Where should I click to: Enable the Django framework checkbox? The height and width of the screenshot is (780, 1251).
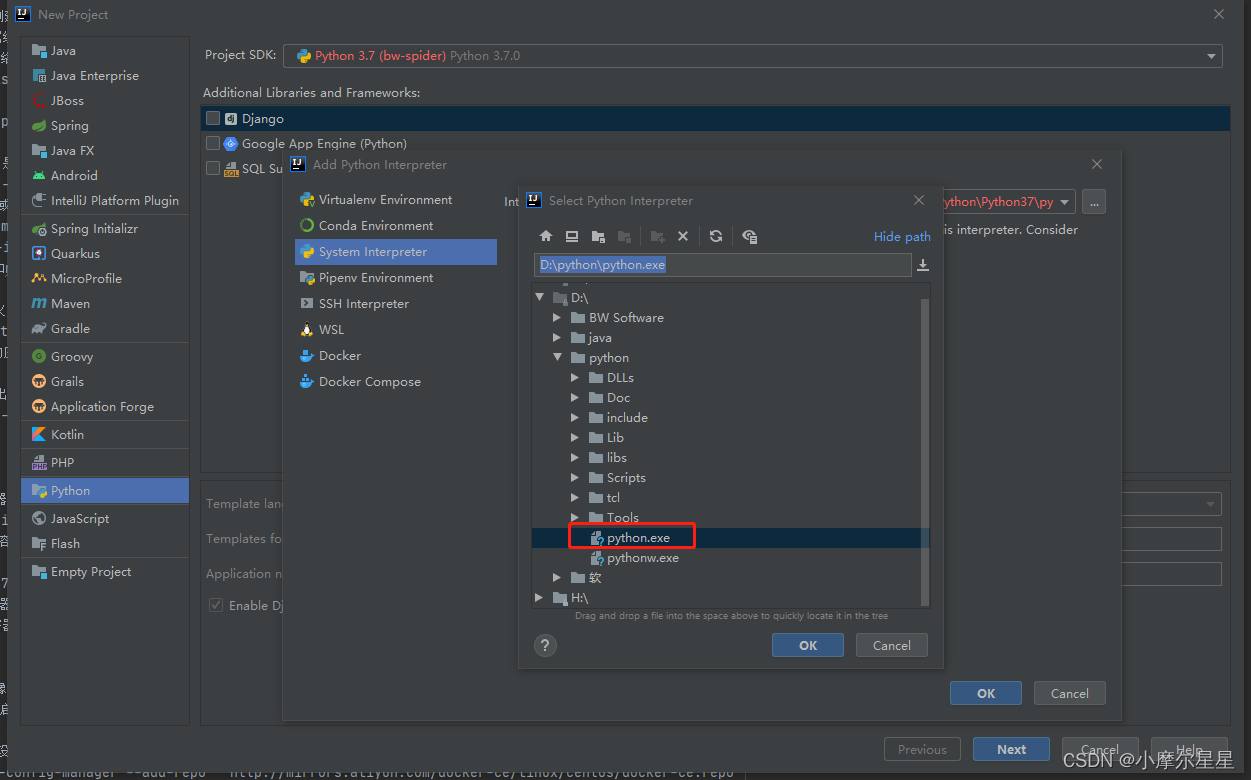[x=213, y=118]
